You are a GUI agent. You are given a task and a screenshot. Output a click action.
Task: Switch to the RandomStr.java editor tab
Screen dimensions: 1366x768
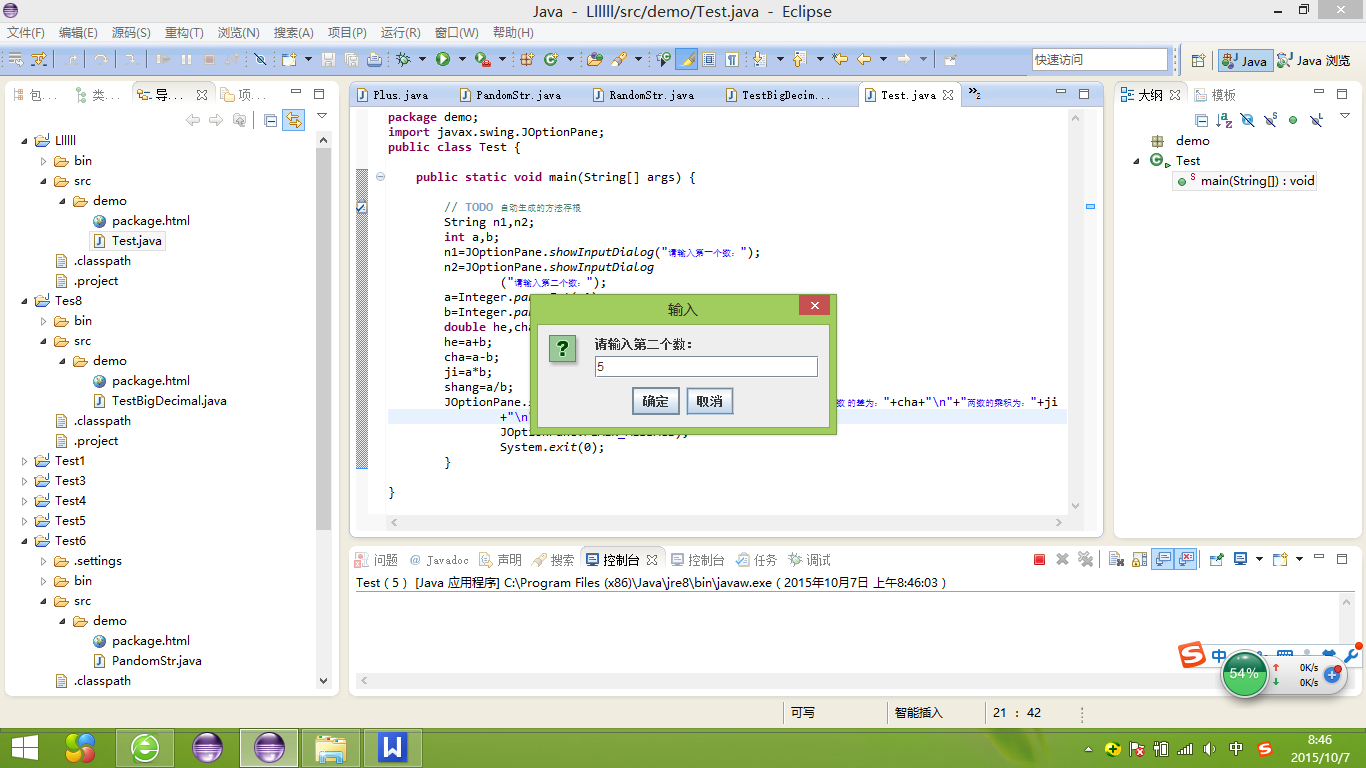[x=642, y=95]
